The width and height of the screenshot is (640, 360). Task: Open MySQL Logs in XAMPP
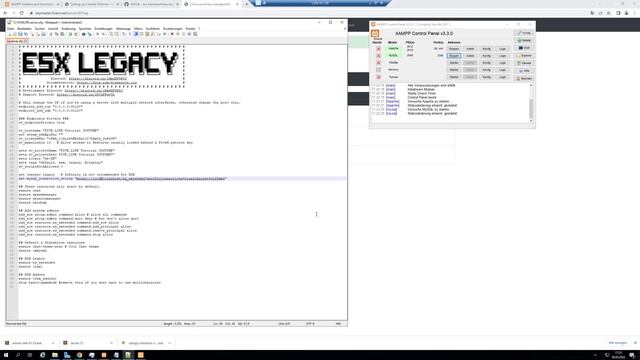click(x=502, y=56)
